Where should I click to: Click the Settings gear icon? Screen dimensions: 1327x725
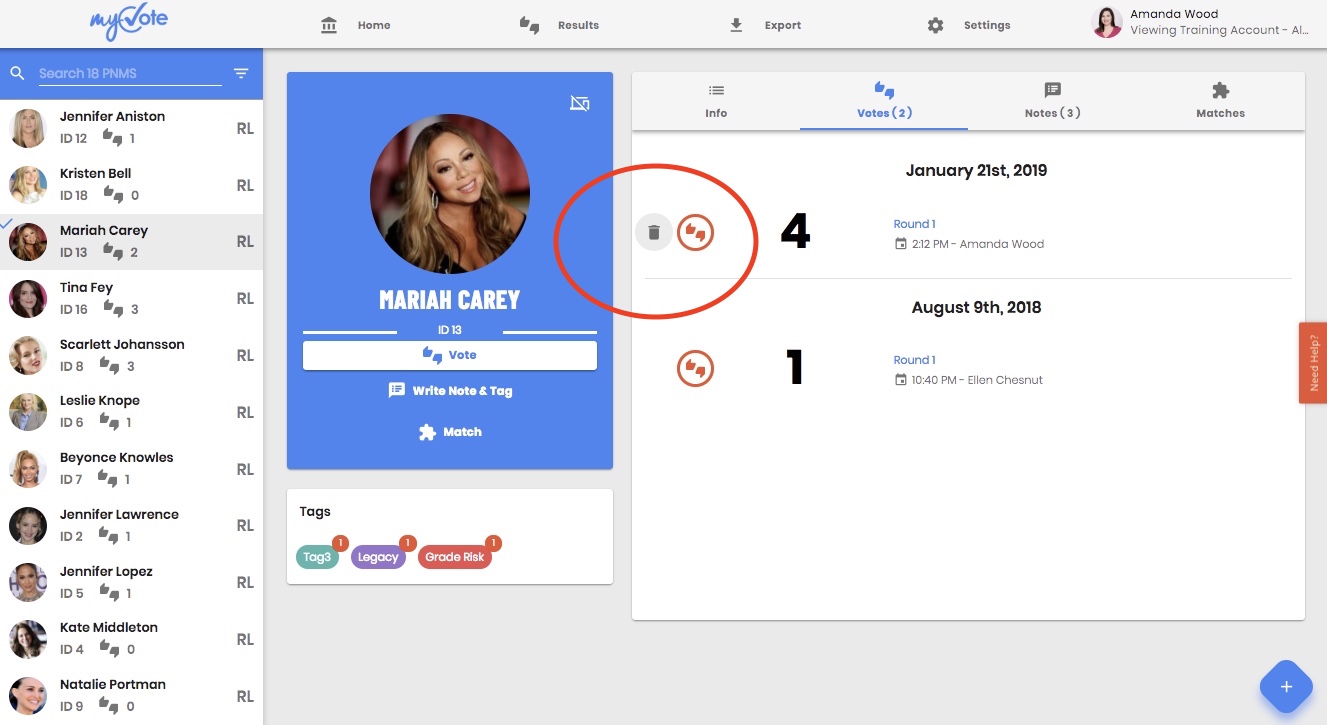click(x=935, y=25)
